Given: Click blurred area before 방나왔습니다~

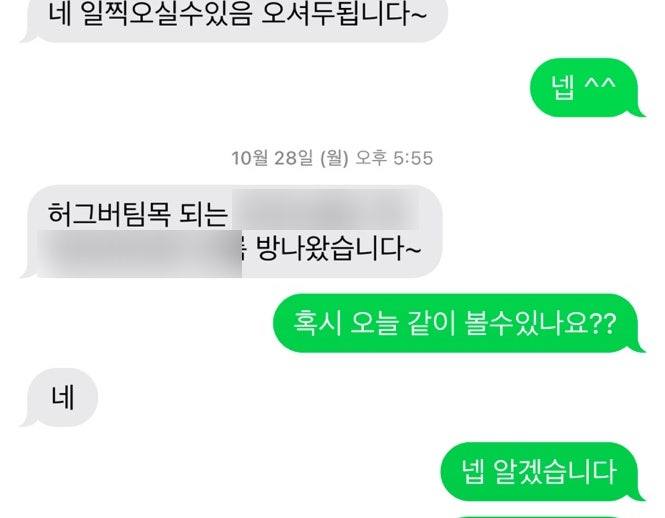Looking at the screenshot, I should click(140, 254).
